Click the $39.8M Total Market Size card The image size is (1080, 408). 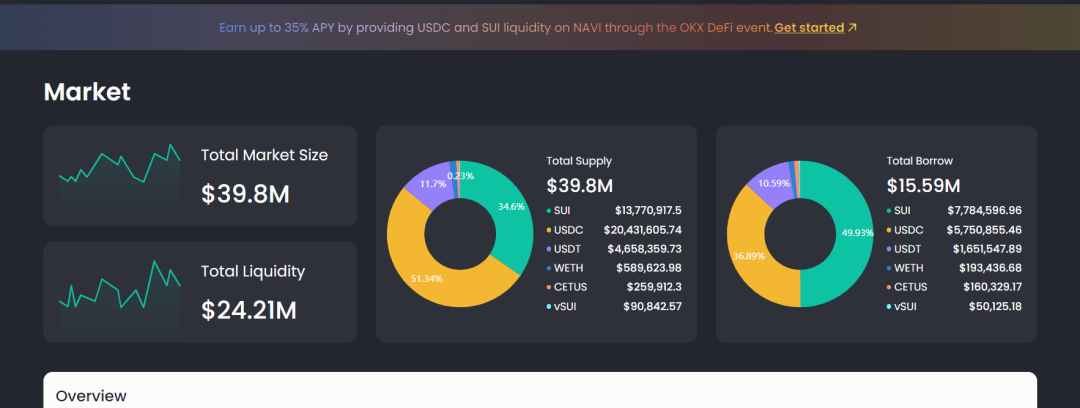click(200, 176)
